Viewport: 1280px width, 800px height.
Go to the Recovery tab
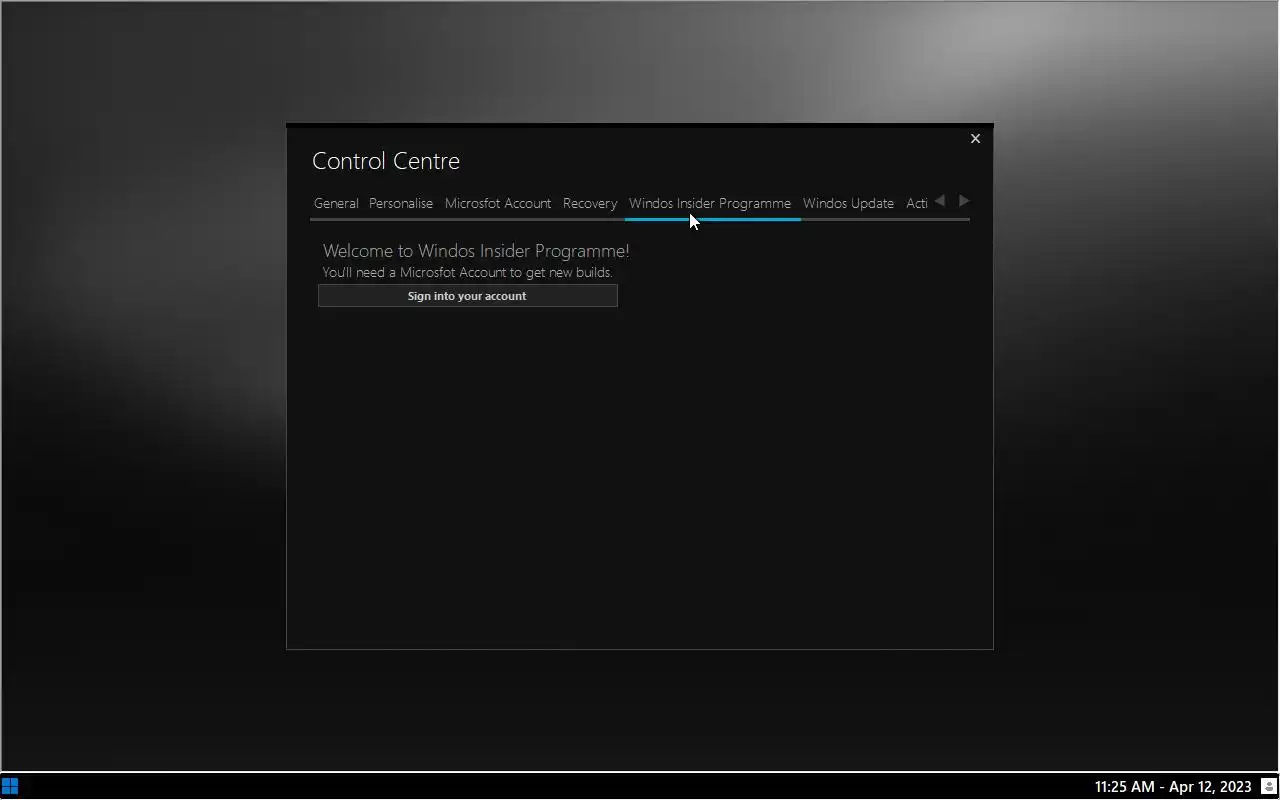(590, 203)
